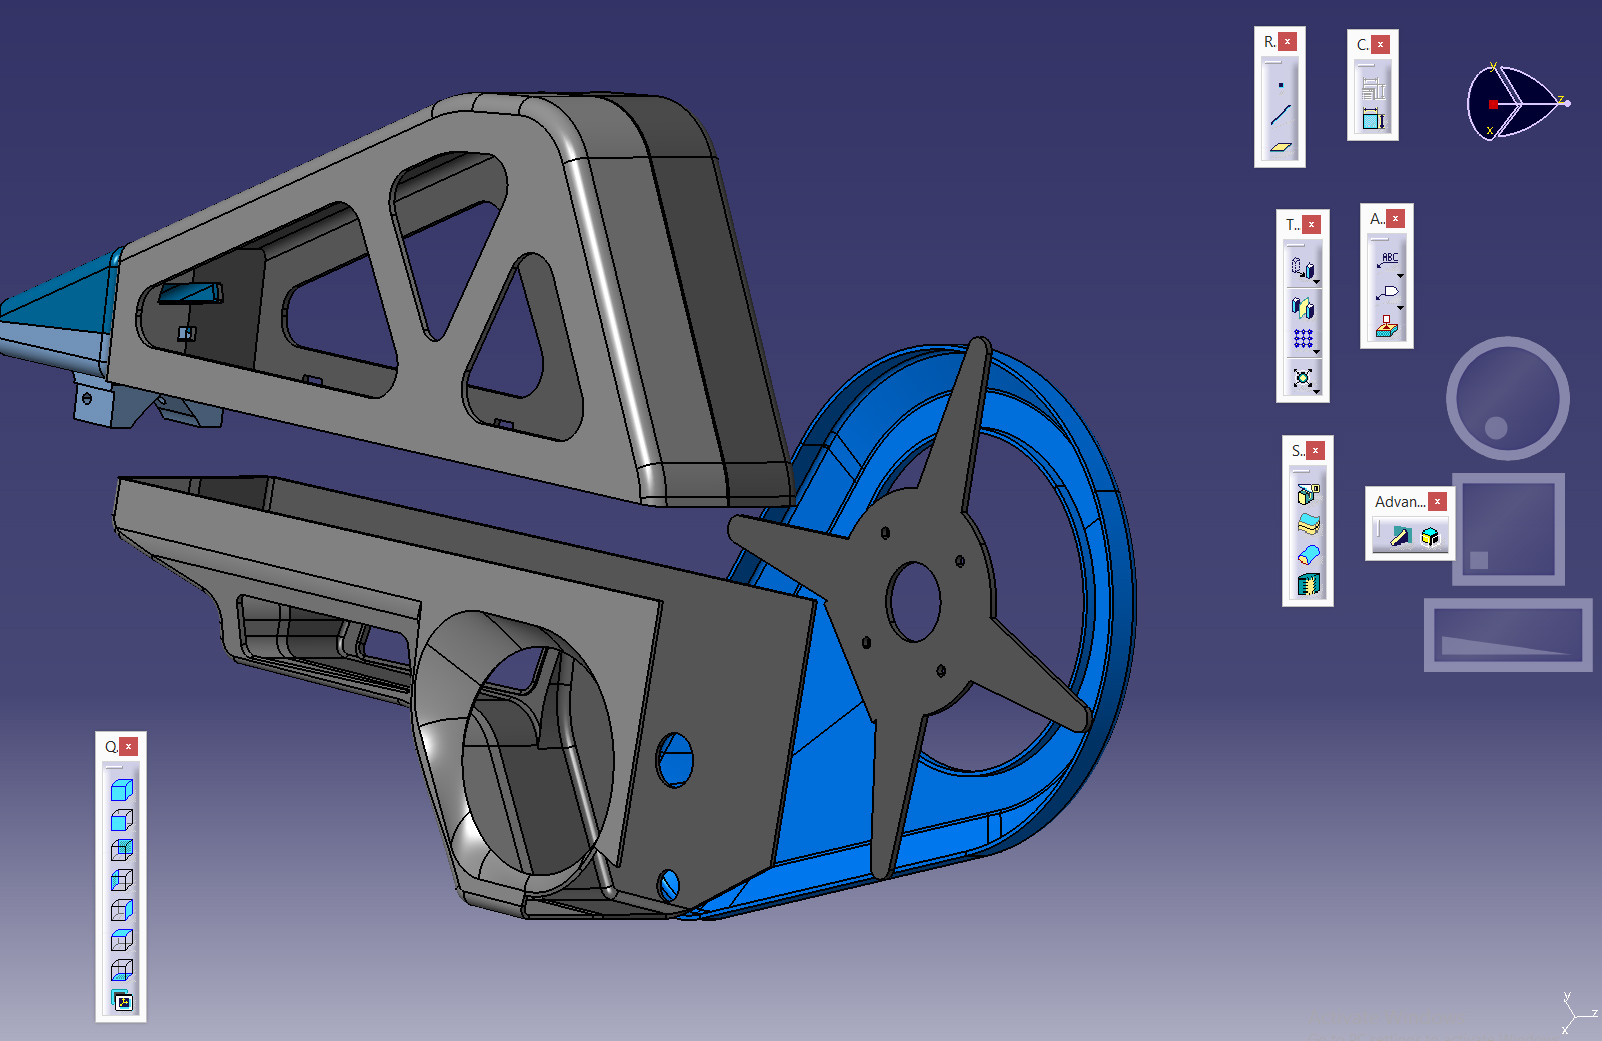Select the Line reference element tool

tap(1280, 115)
